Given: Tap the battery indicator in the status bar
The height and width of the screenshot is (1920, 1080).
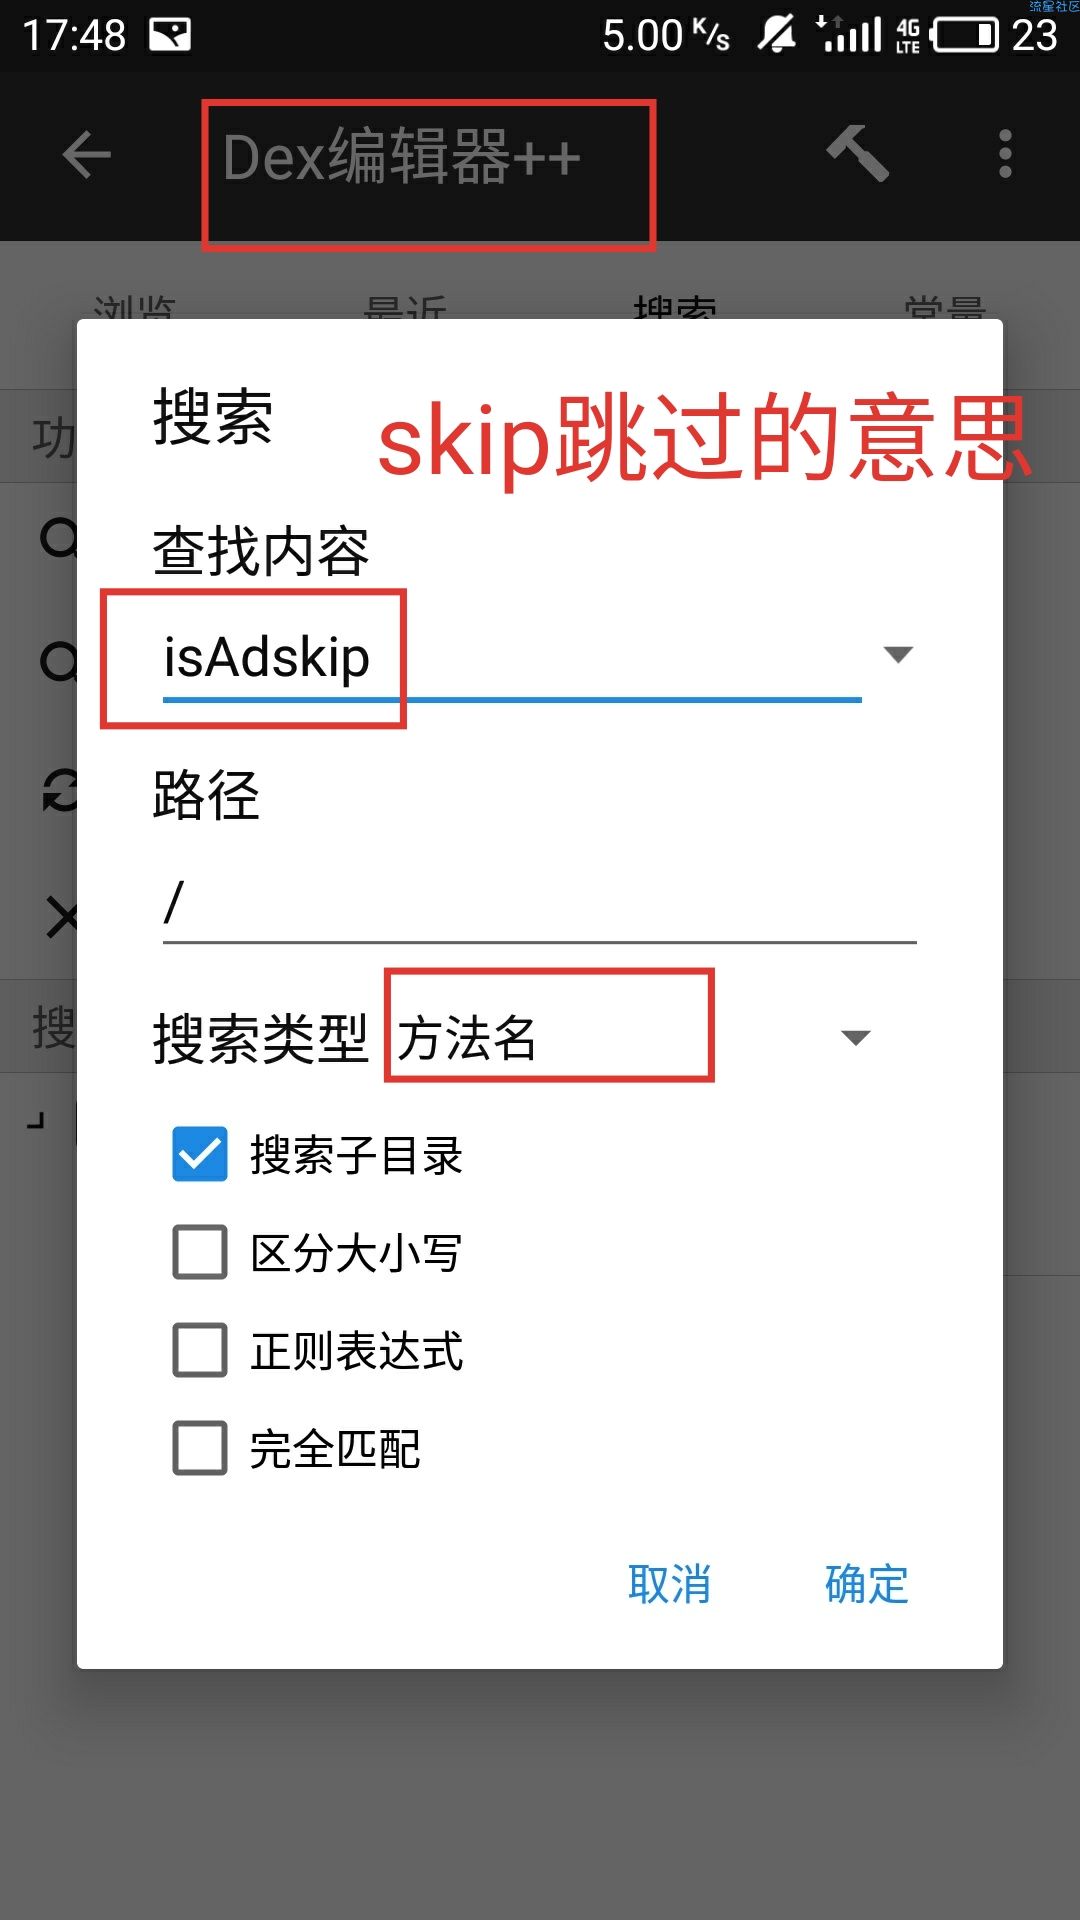Looking at the screenshot, I should click(x=965, y=35).
